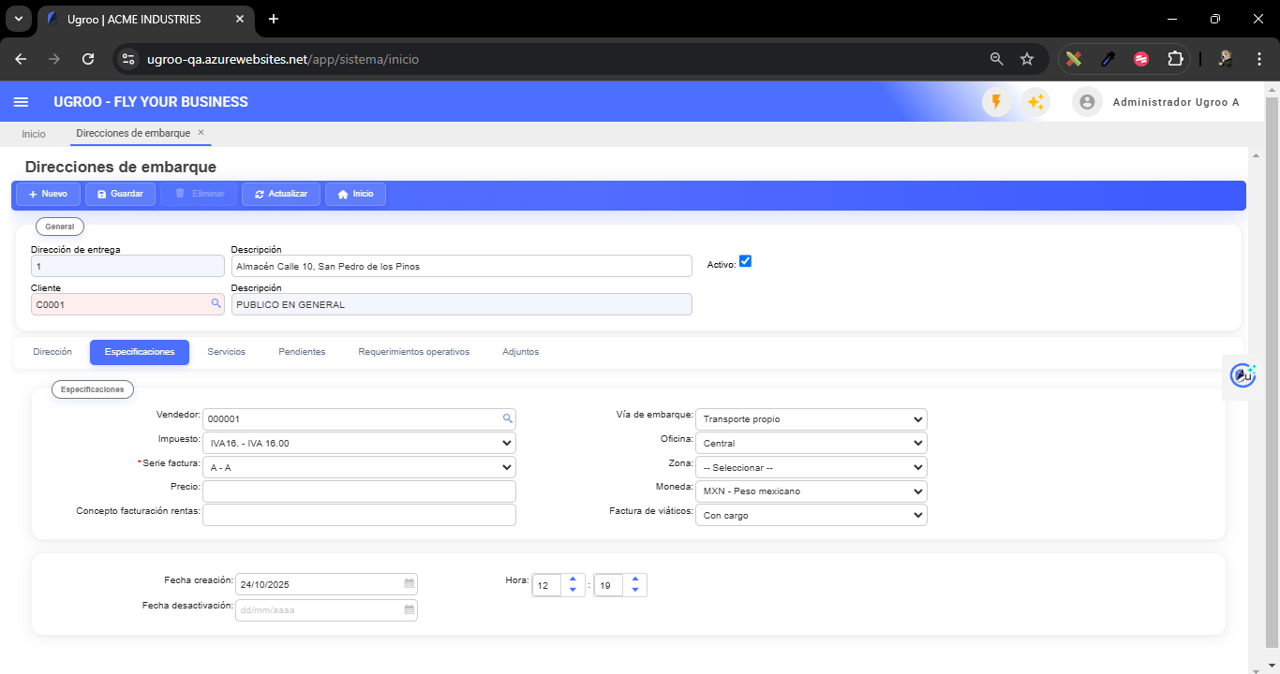1280x674 pixels.
Task: Click the search icon in Cliente field
Action: [x=215, y=304]
